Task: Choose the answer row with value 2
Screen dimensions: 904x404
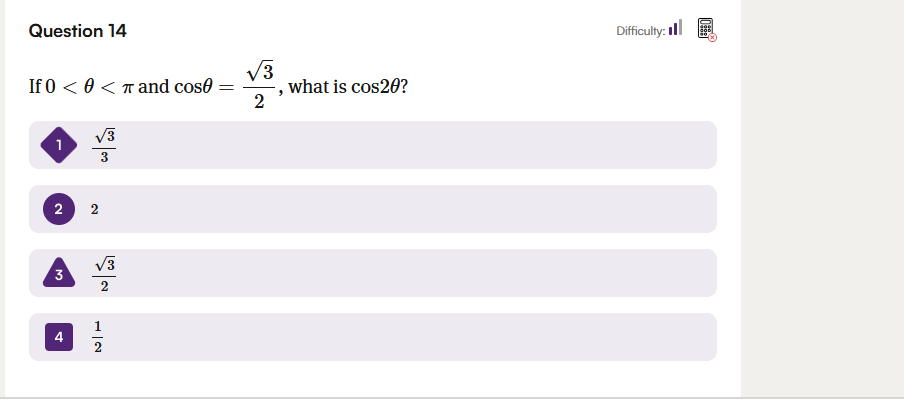Action: click(400, 210)
